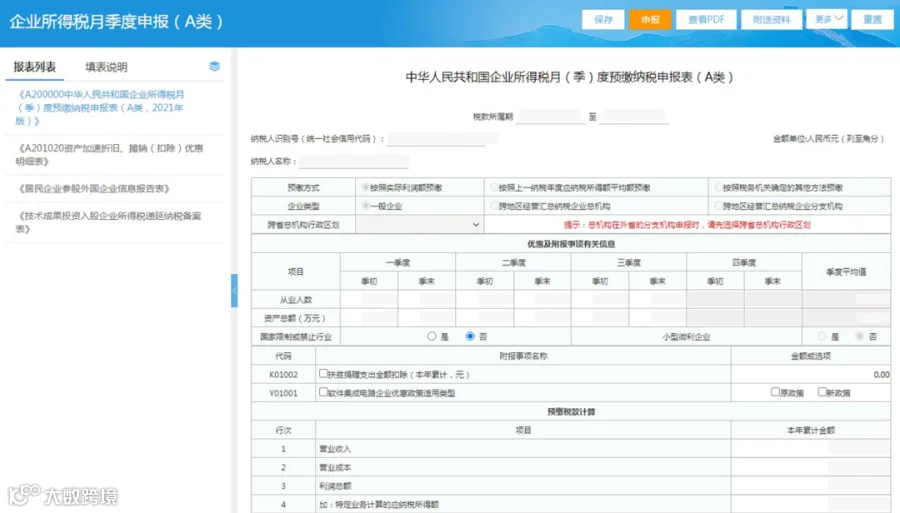Click the 附送资料 button
This screenshot has width=900, height=513.
pyautogui.click(x=771, y=20)
